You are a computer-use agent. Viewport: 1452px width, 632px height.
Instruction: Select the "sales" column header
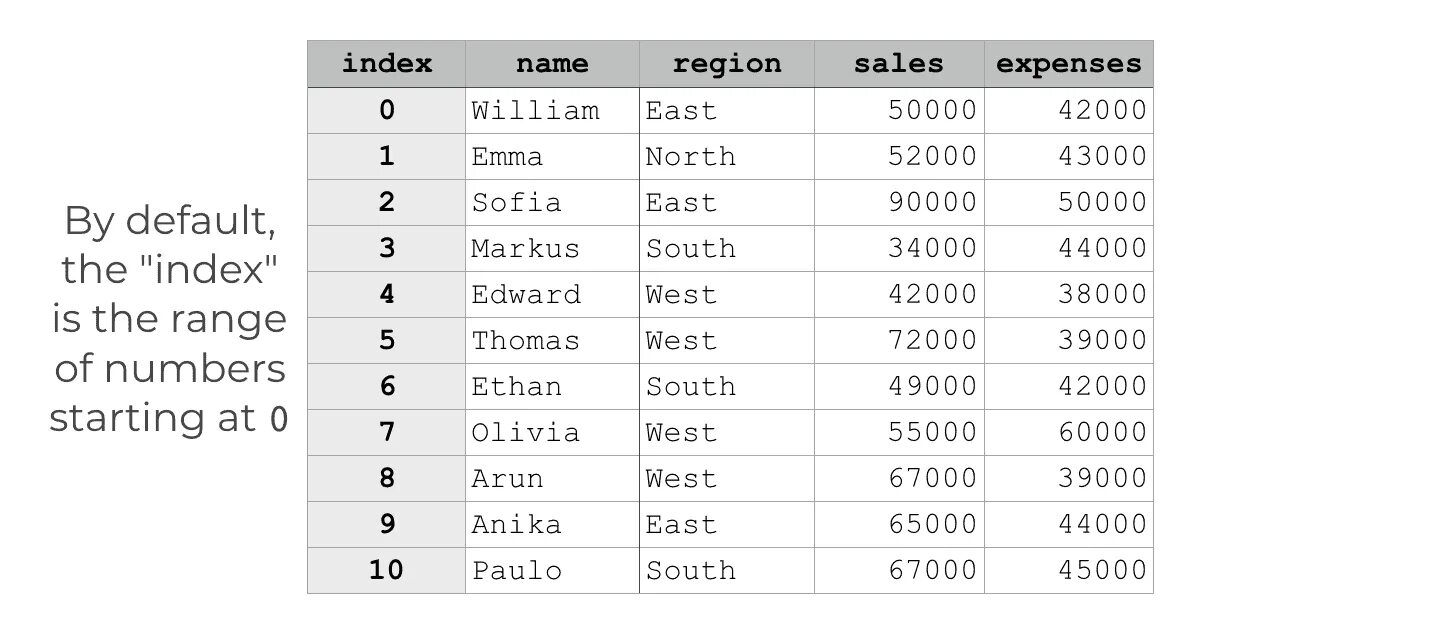899,64
